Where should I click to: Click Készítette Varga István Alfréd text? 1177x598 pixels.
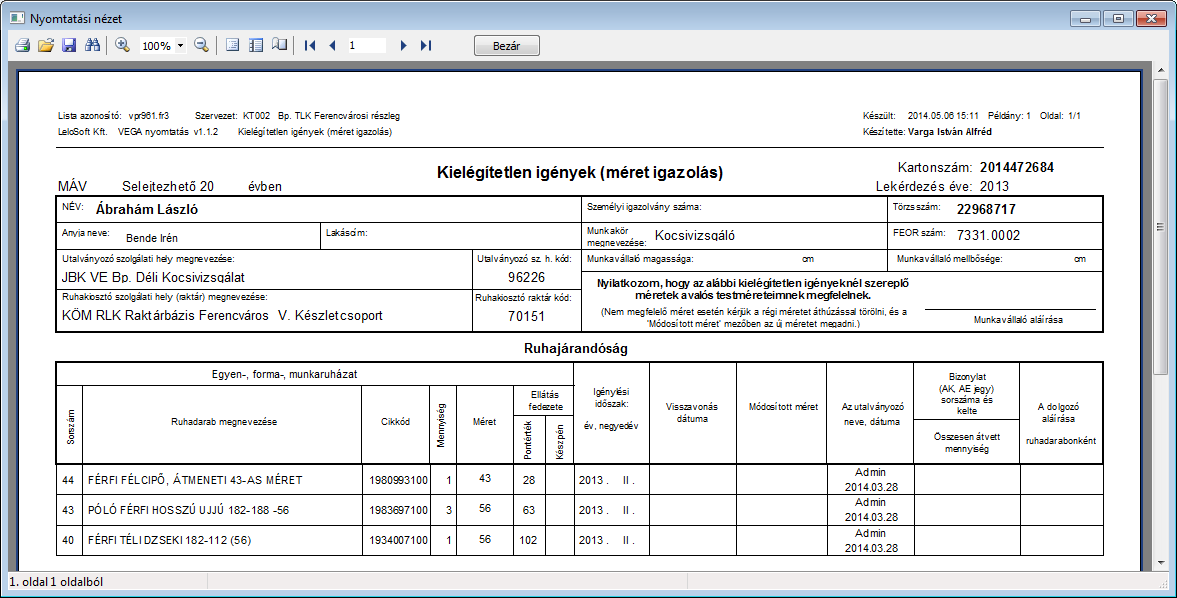click(927, 131)
